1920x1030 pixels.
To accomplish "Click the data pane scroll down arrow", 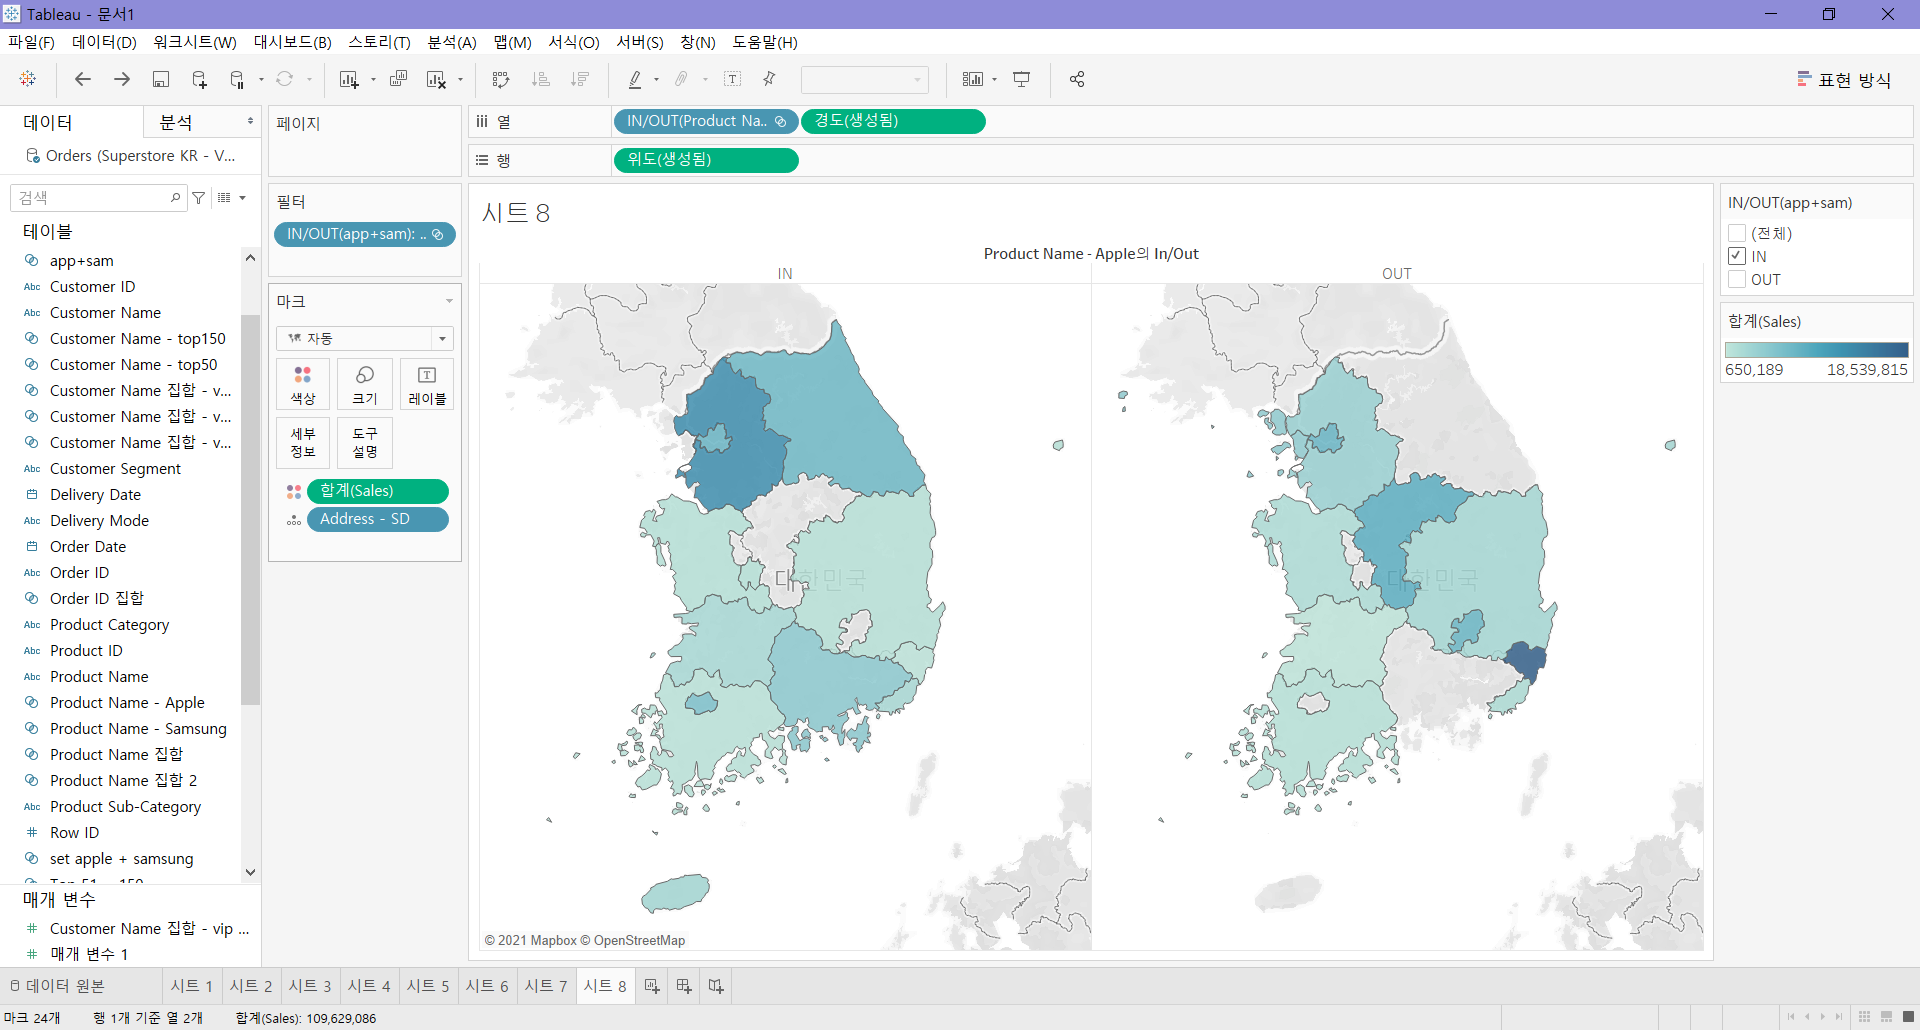I will pyautogui.click(x=250, y=872).
